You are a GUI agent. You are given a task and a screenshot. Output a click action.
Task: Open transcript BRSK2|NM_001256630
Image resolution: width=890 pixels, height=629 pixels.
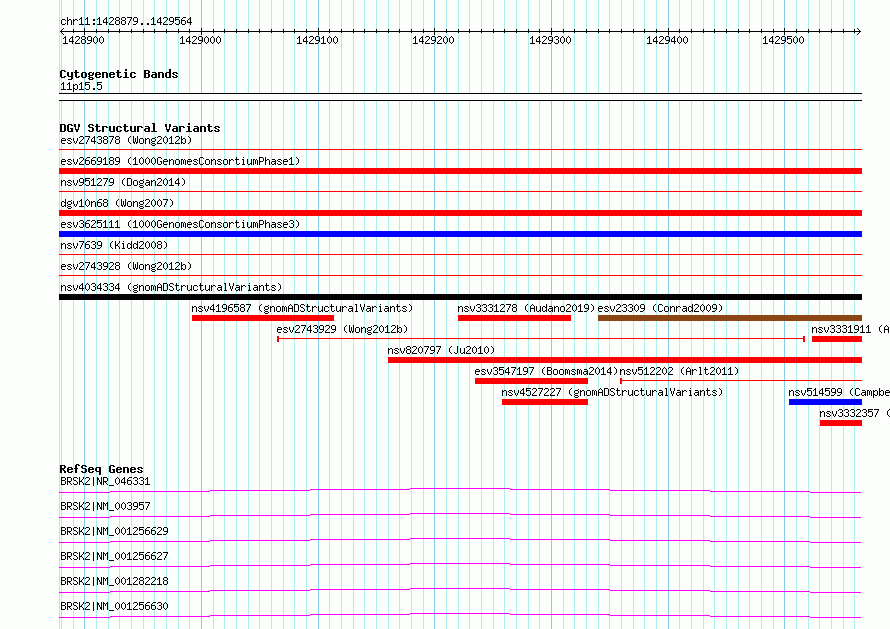click(114, 606)
